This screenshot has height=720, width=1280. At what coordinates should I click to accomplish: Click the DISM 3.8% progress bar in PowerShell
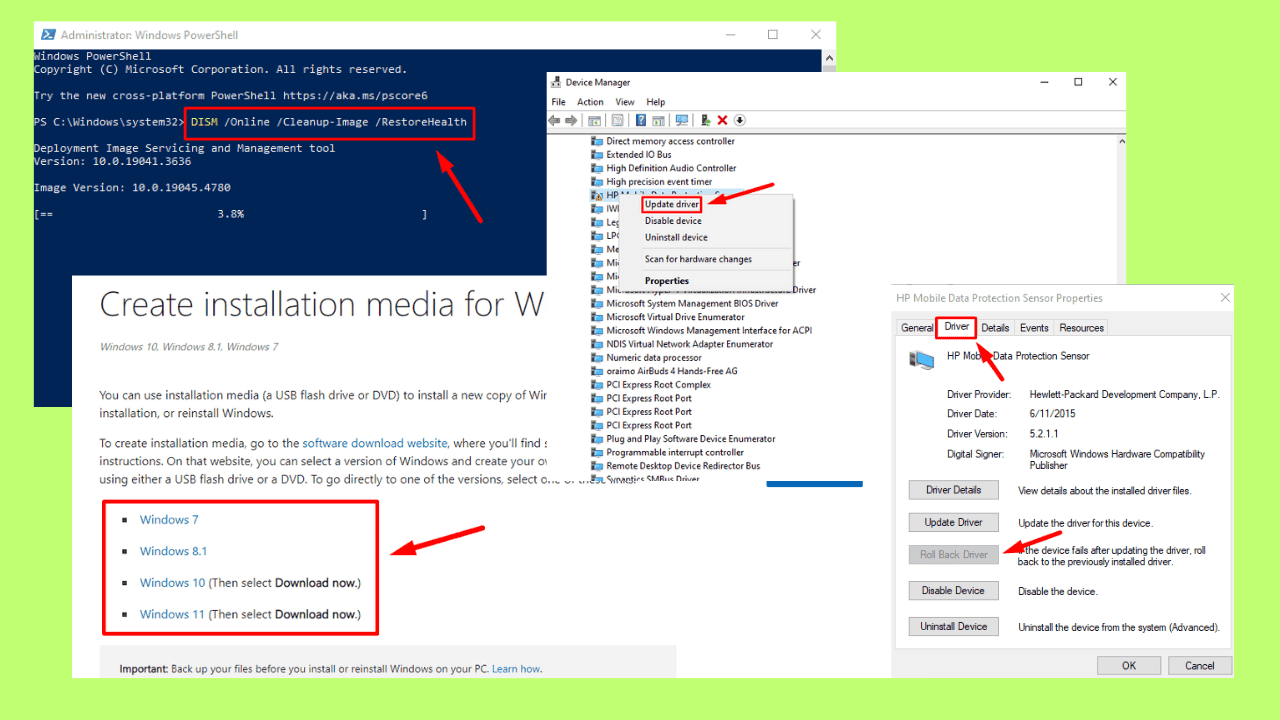(x=231, y=214)
